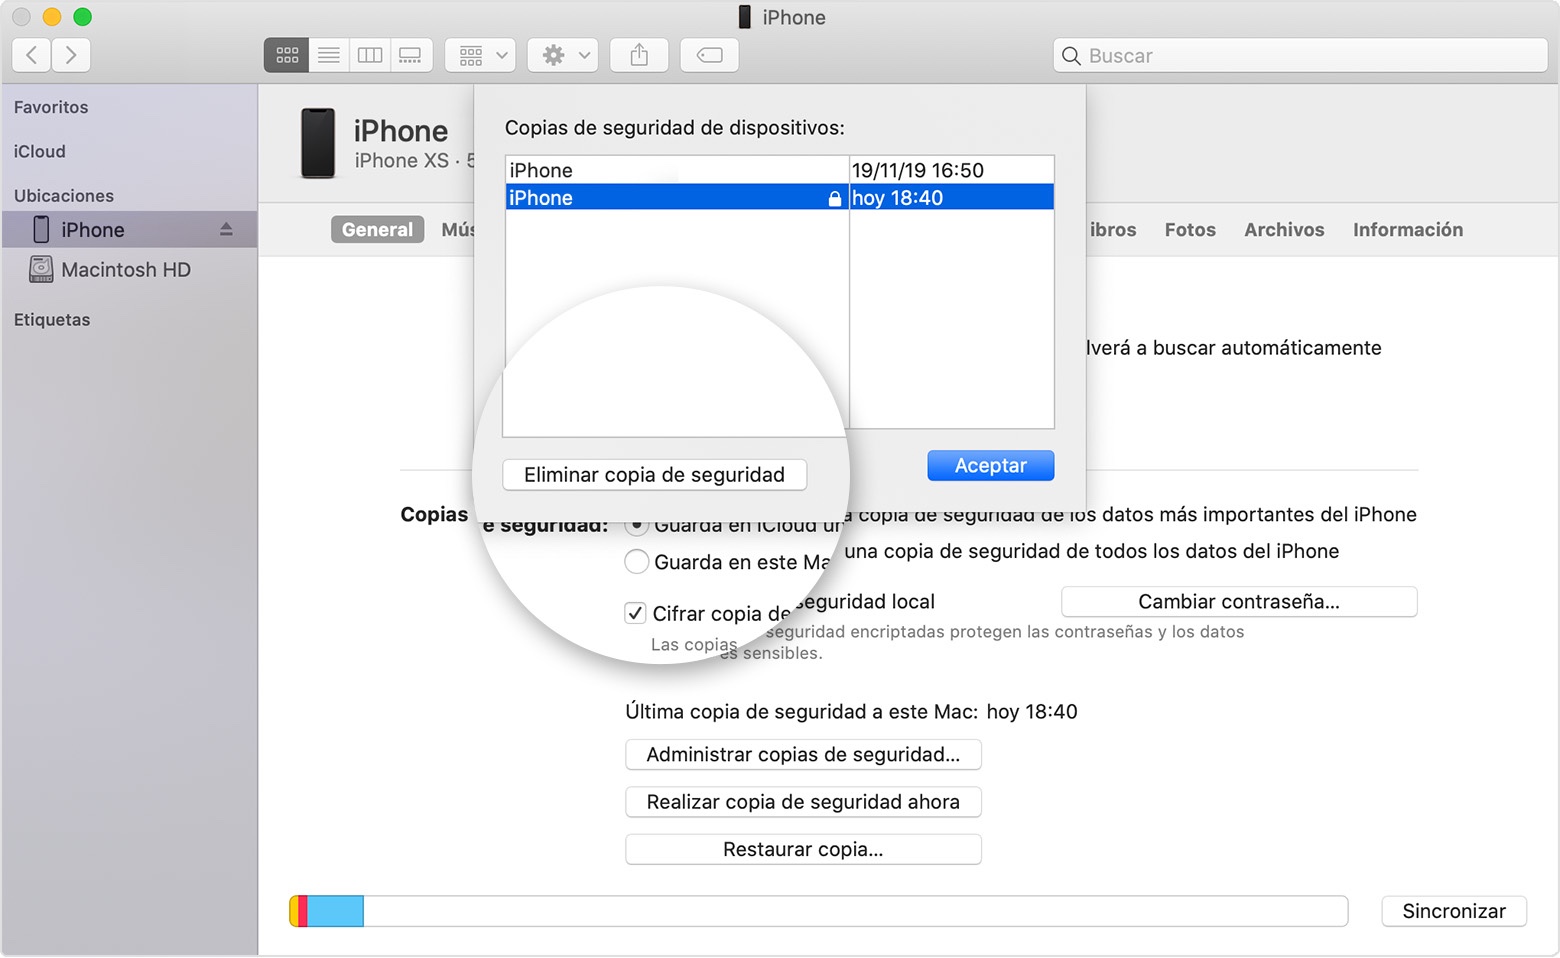Click the Etiquetas sidebar heading

[x=52, y=320]
